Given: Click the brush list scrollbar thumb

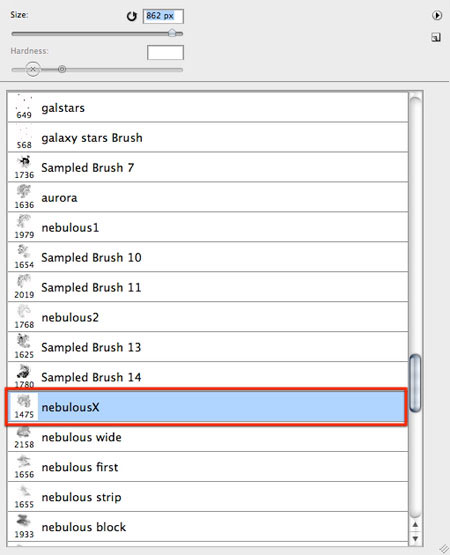Looking at the screenshot, I should 415,383.
